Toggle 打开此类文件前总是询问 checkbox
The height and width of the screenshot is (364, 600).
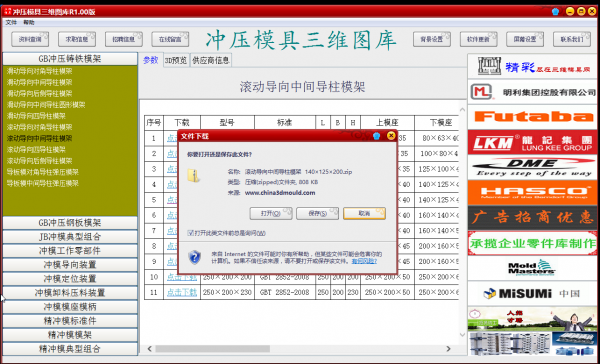tap(190, 233)
